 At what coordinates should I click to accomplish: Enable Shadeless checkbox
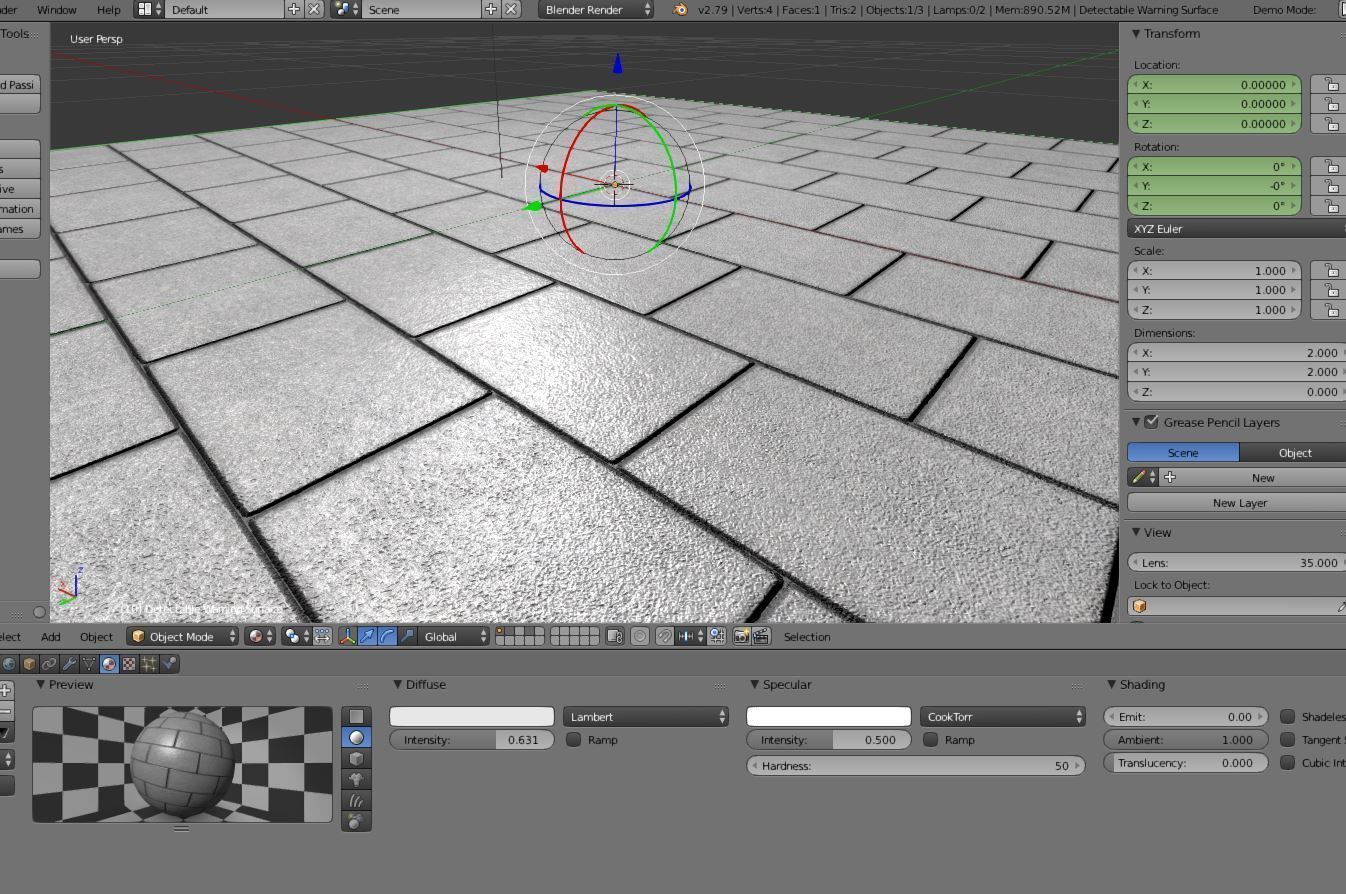coord(1288,717)
